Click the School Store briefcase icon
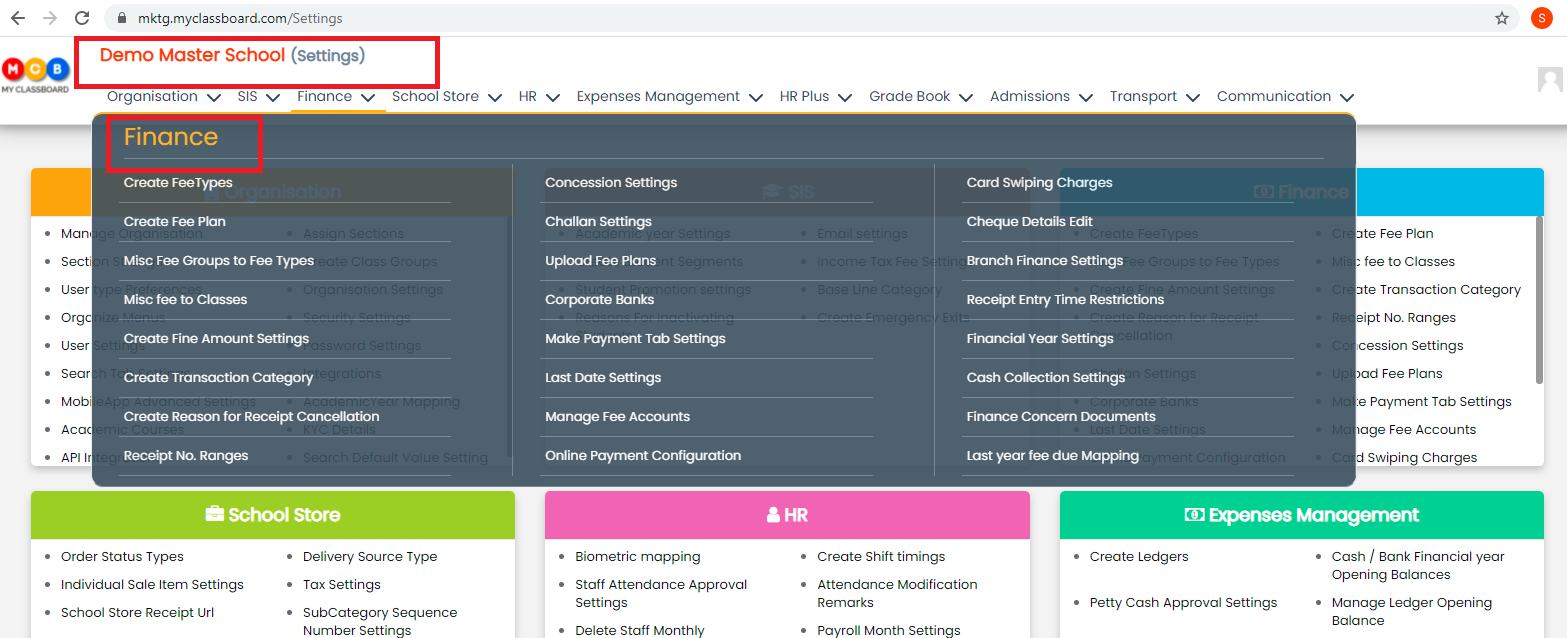Screen dimensions: 1567x638 tap(214, 515)
